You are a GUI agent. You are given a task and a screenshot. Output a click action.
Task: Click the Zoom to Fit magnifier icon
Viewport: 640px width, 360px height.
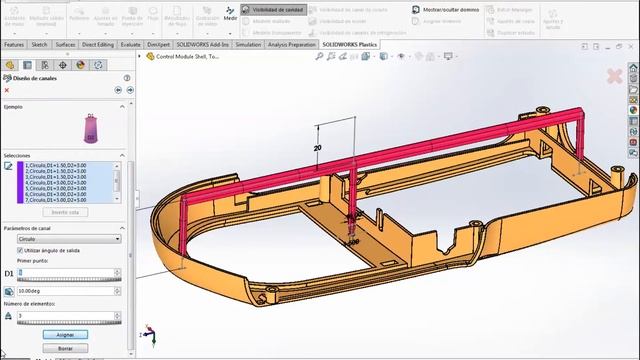coord(319,56)
